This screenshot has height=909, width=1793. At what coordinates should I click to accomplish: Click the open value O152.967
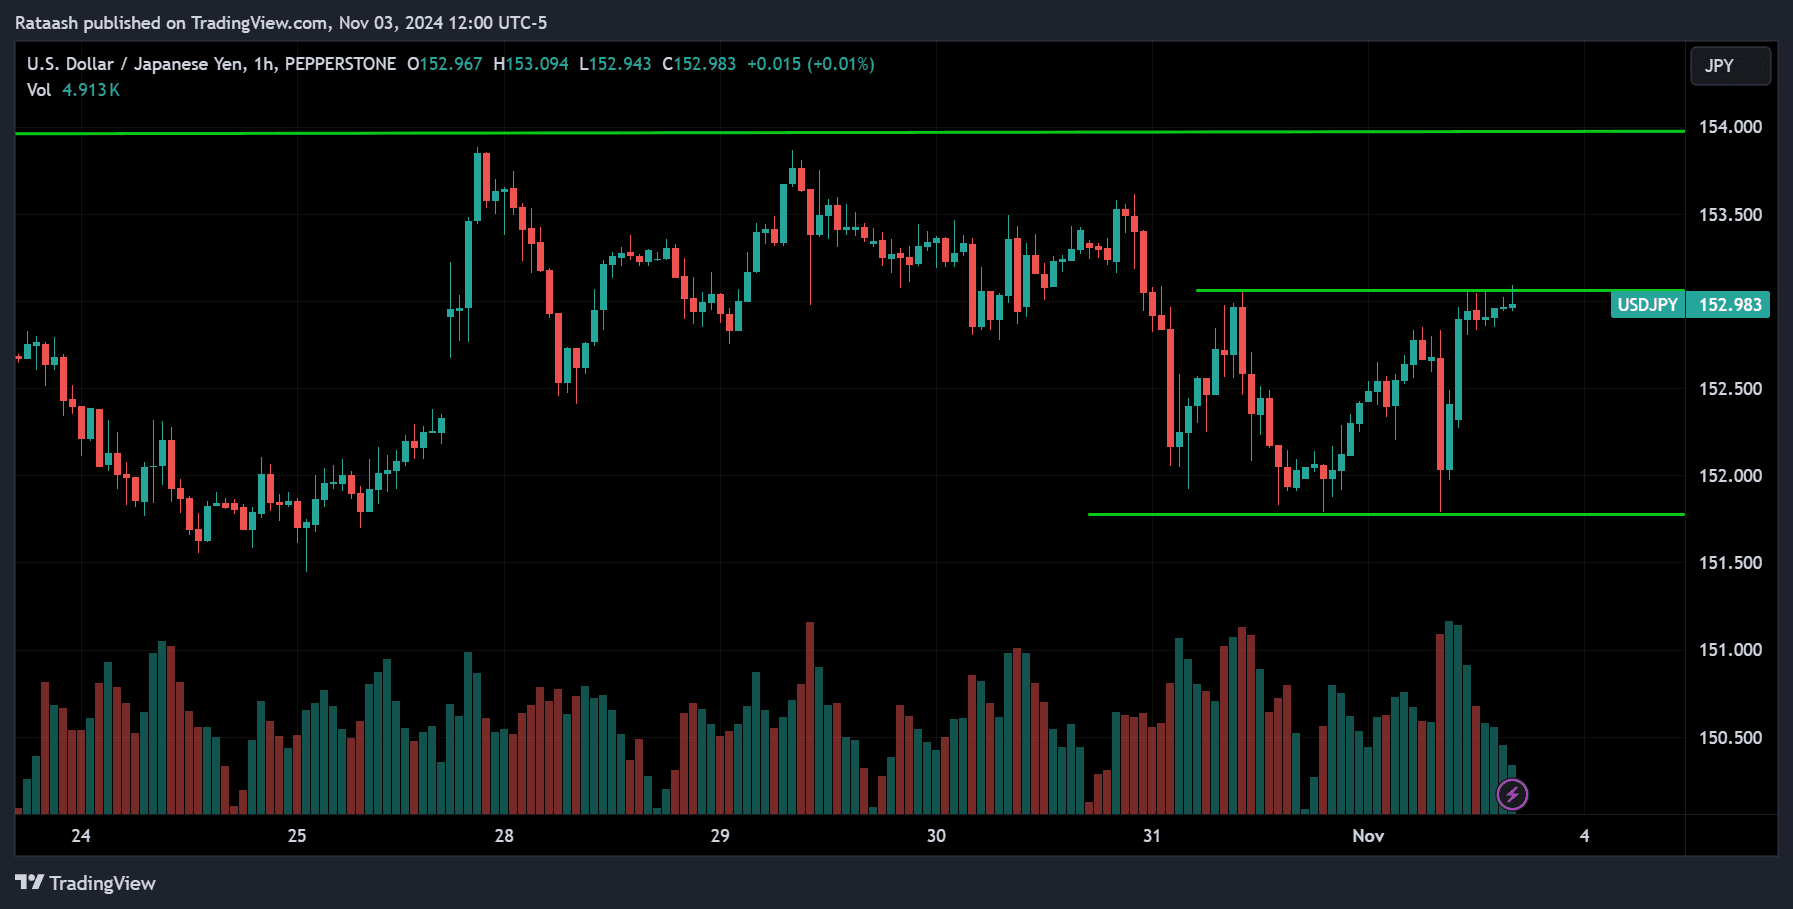coord(444,64)
